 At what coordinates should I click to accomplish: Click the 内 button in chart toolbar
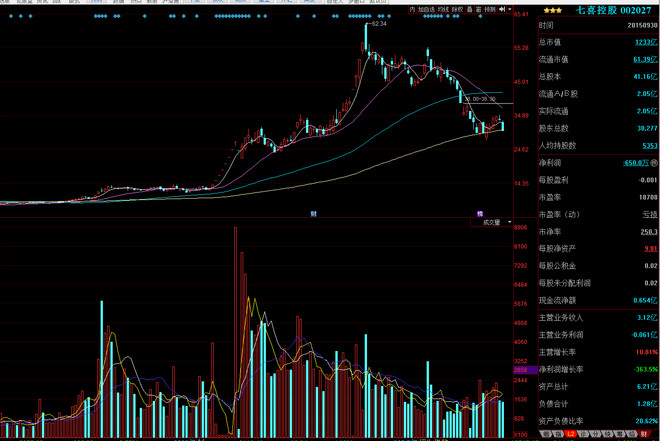(412, 9)
